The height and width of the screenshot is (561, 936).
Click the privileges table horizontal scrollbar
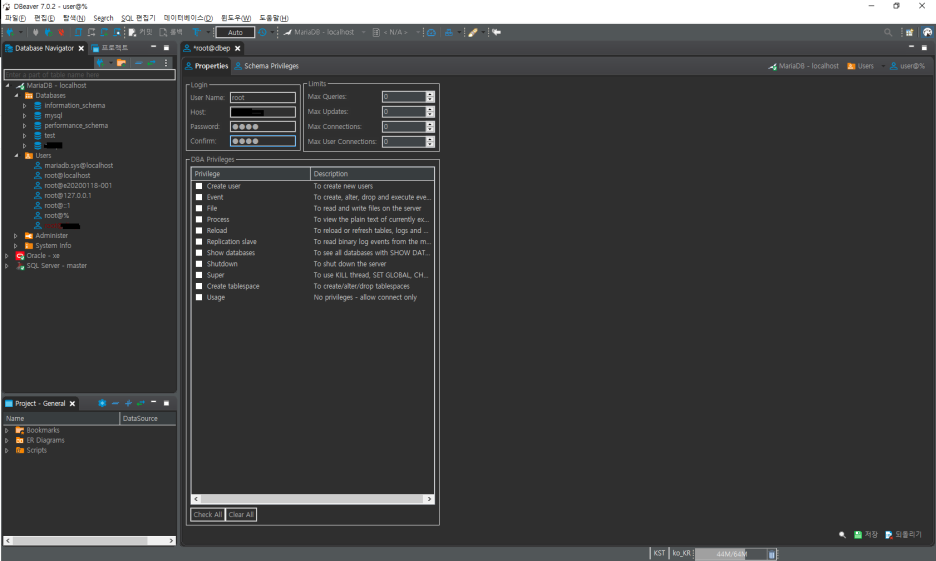[312, 499]
